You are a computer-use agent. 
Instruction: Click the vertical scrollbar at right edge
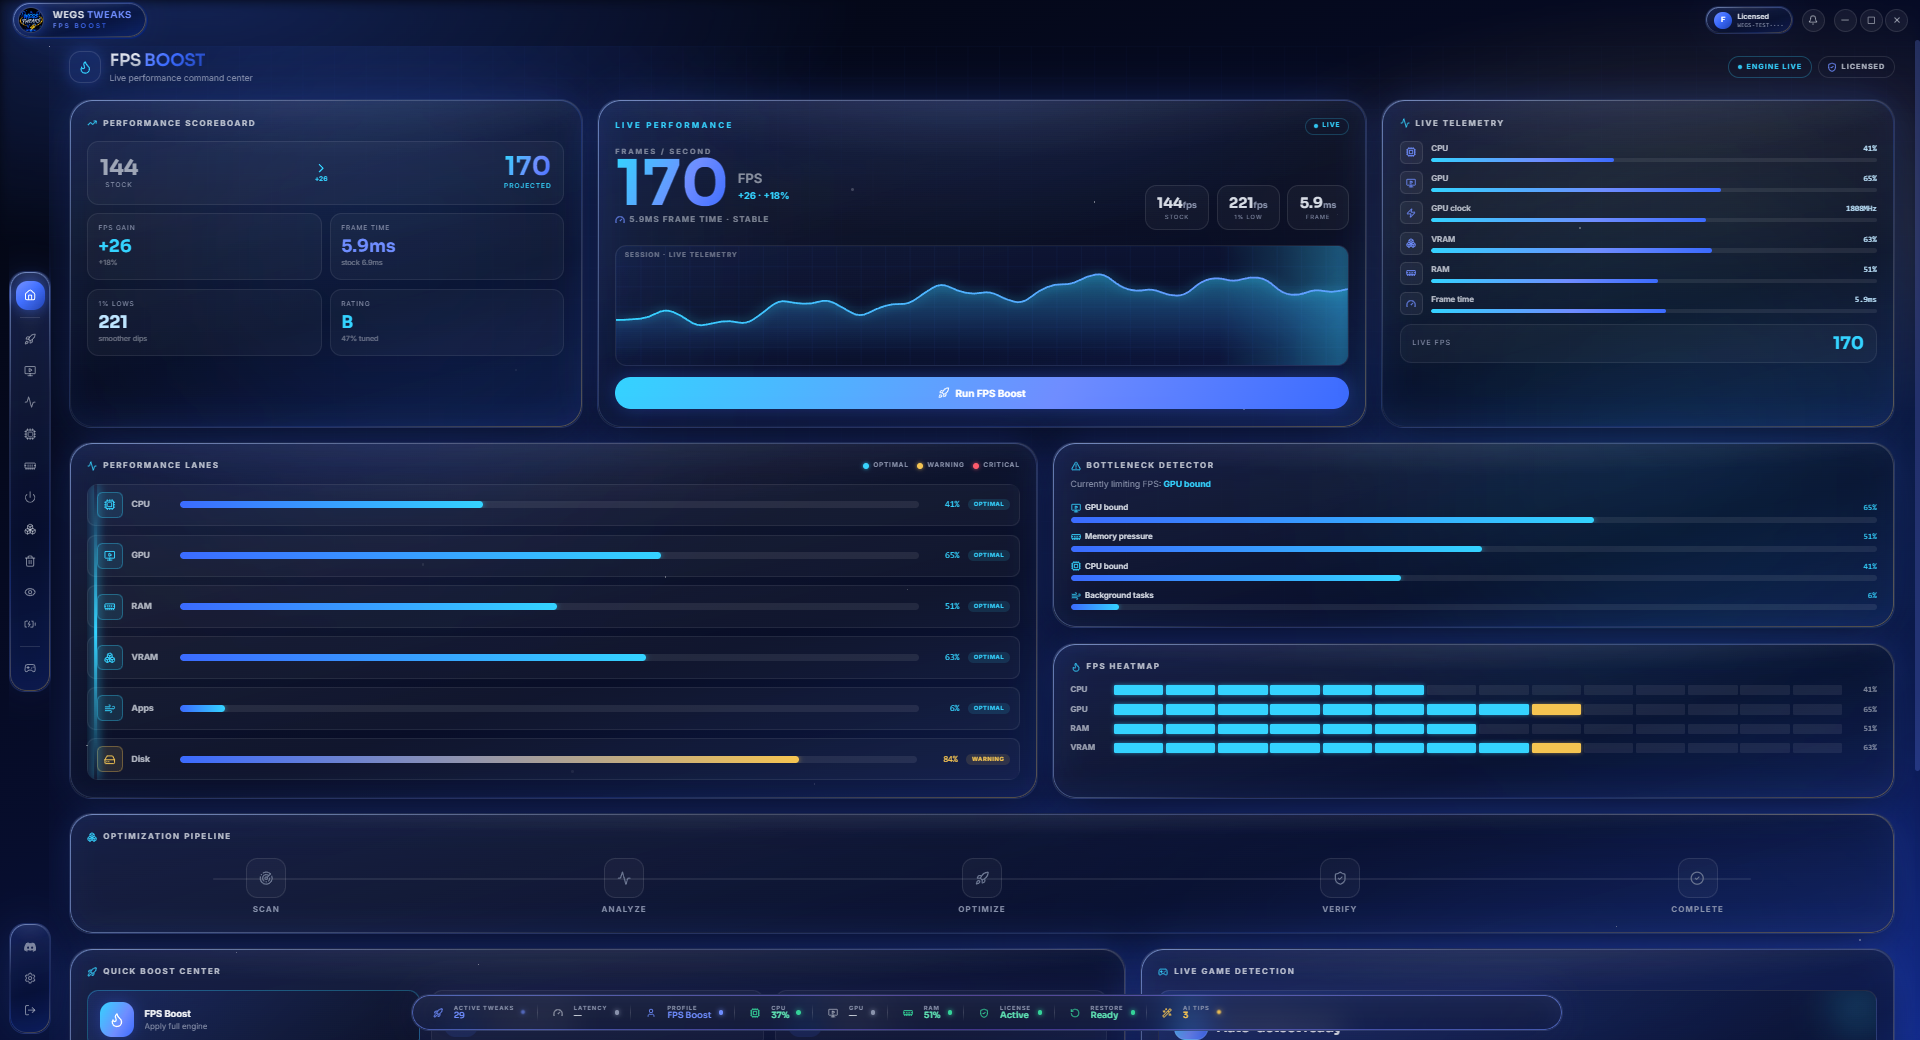point(1916,405)
